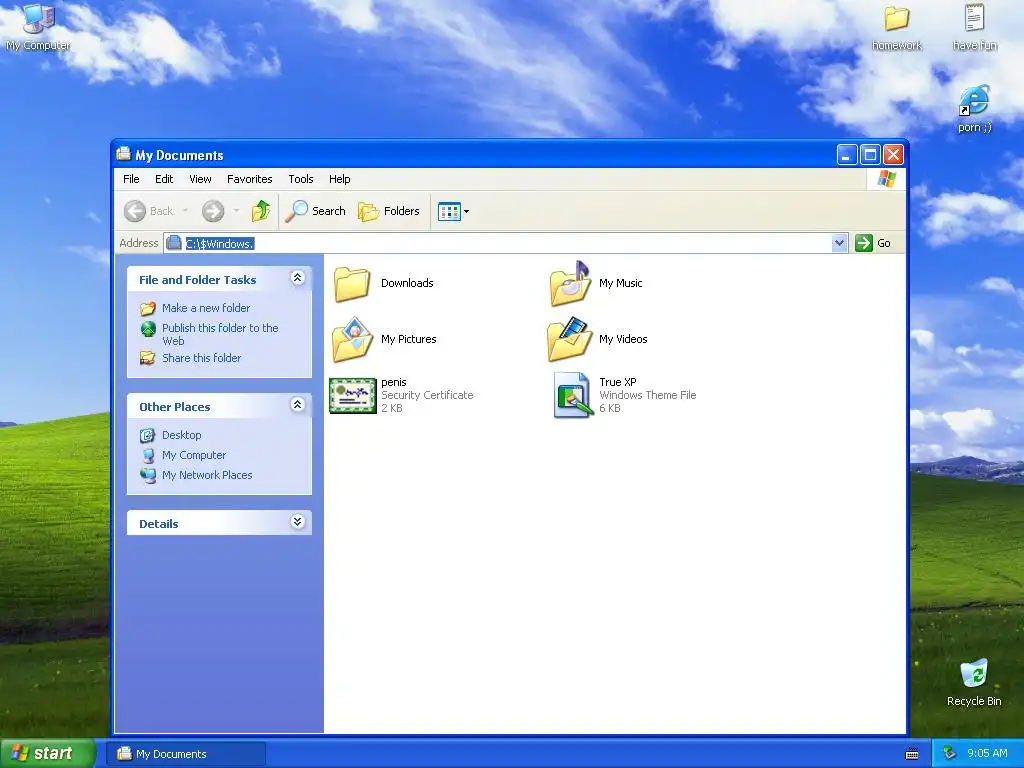Open the File menu
The width and height of the screenshot is (1024, 768).
(x=131, y=179)
